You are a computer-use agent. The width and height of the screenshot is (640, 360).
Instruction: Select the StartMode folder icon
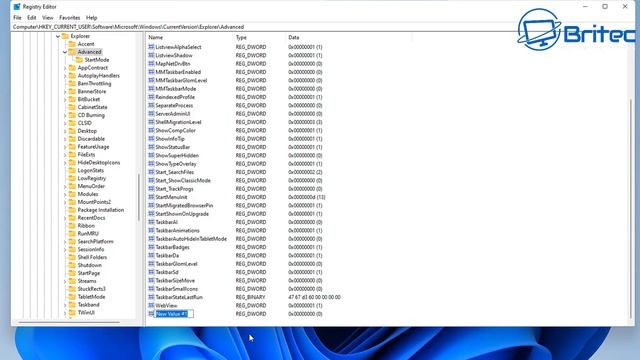click(79, 60)
